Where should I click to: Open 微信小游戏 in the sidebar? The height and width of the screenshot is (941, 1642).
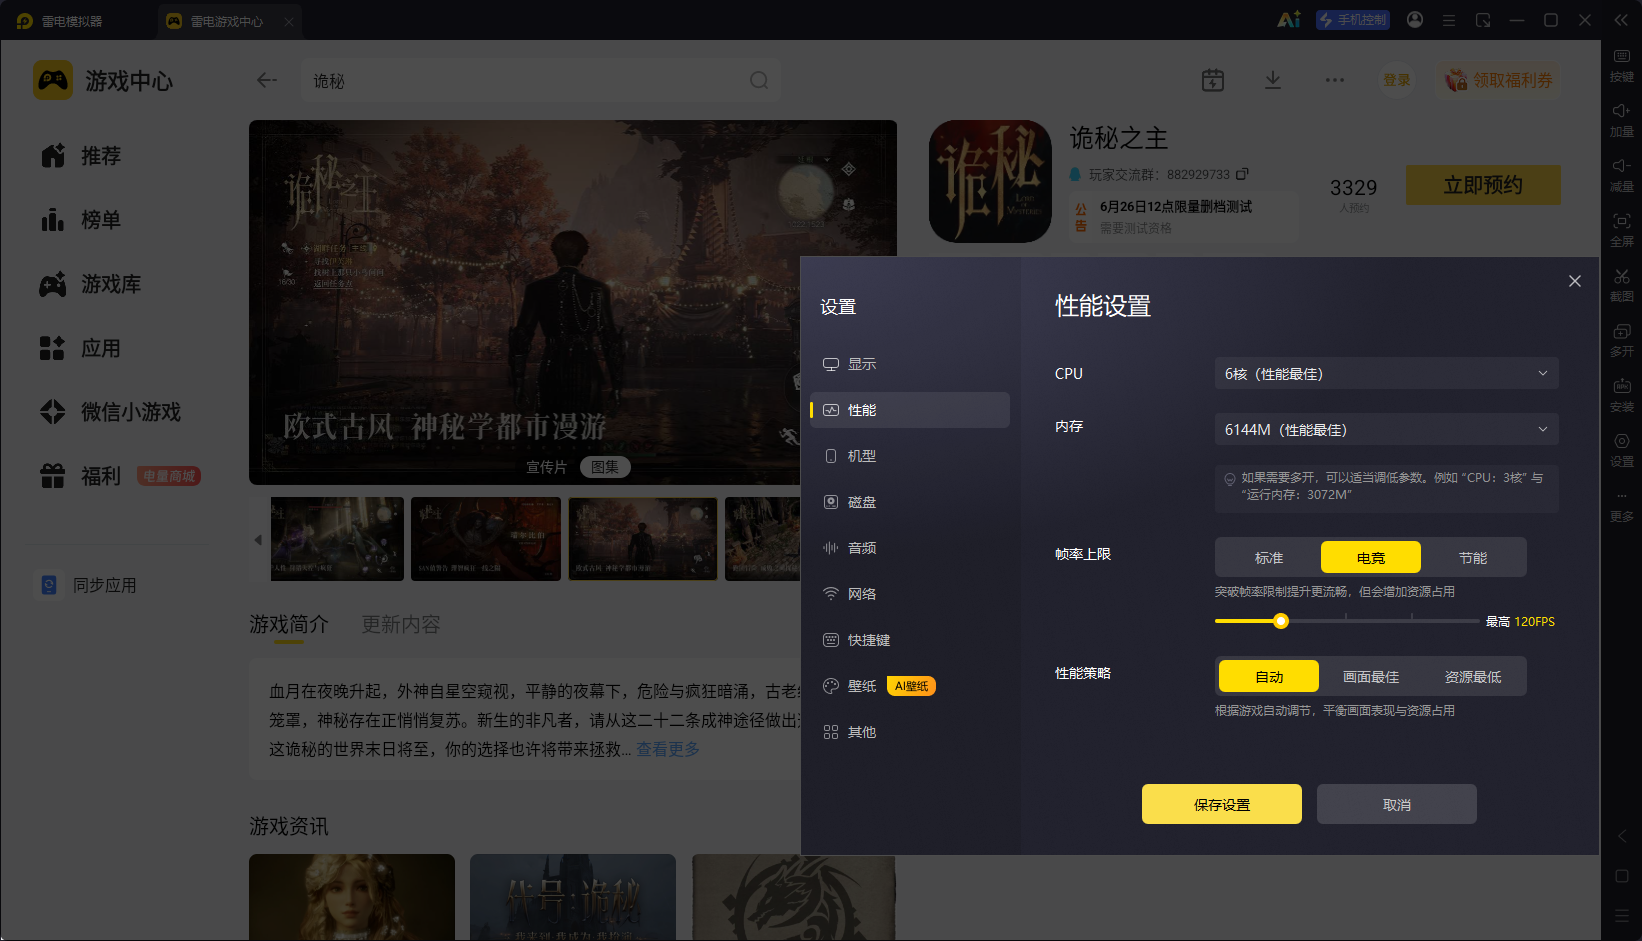[x=111, y=412]
